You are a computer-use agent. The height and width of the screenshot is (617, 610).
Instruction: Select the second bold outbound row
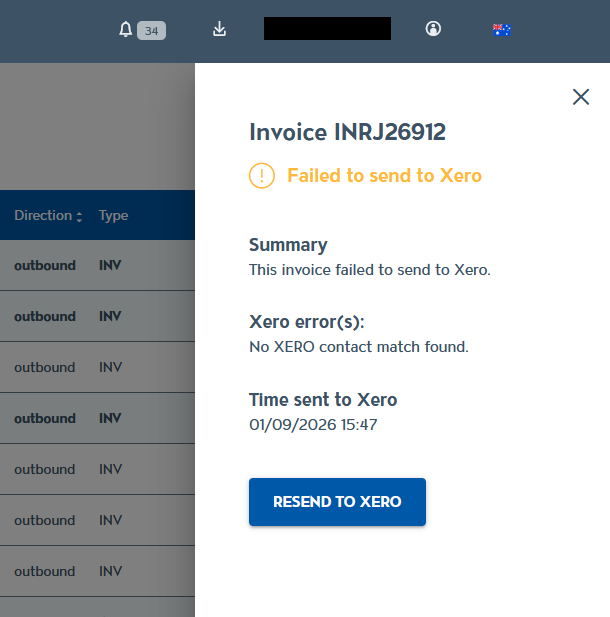pos(97,316)
